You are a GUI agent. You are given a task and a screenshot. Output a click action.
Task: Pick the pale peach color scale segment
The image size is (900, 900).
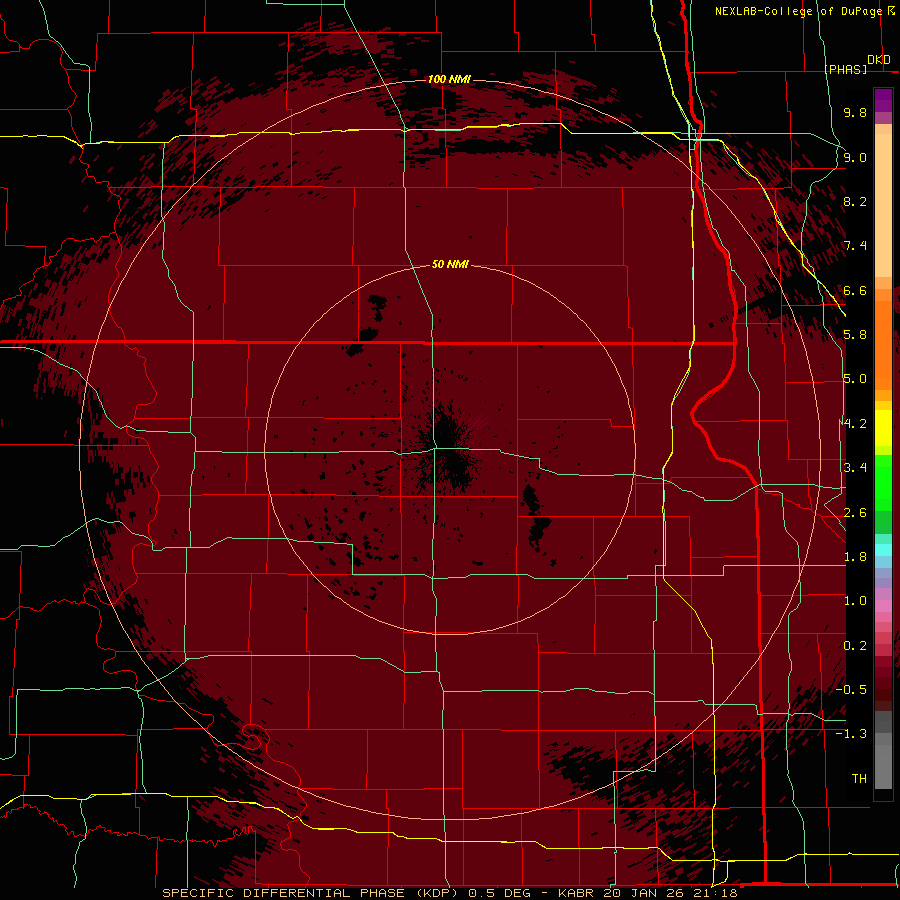pyautogui.click(x=883, y=207)
